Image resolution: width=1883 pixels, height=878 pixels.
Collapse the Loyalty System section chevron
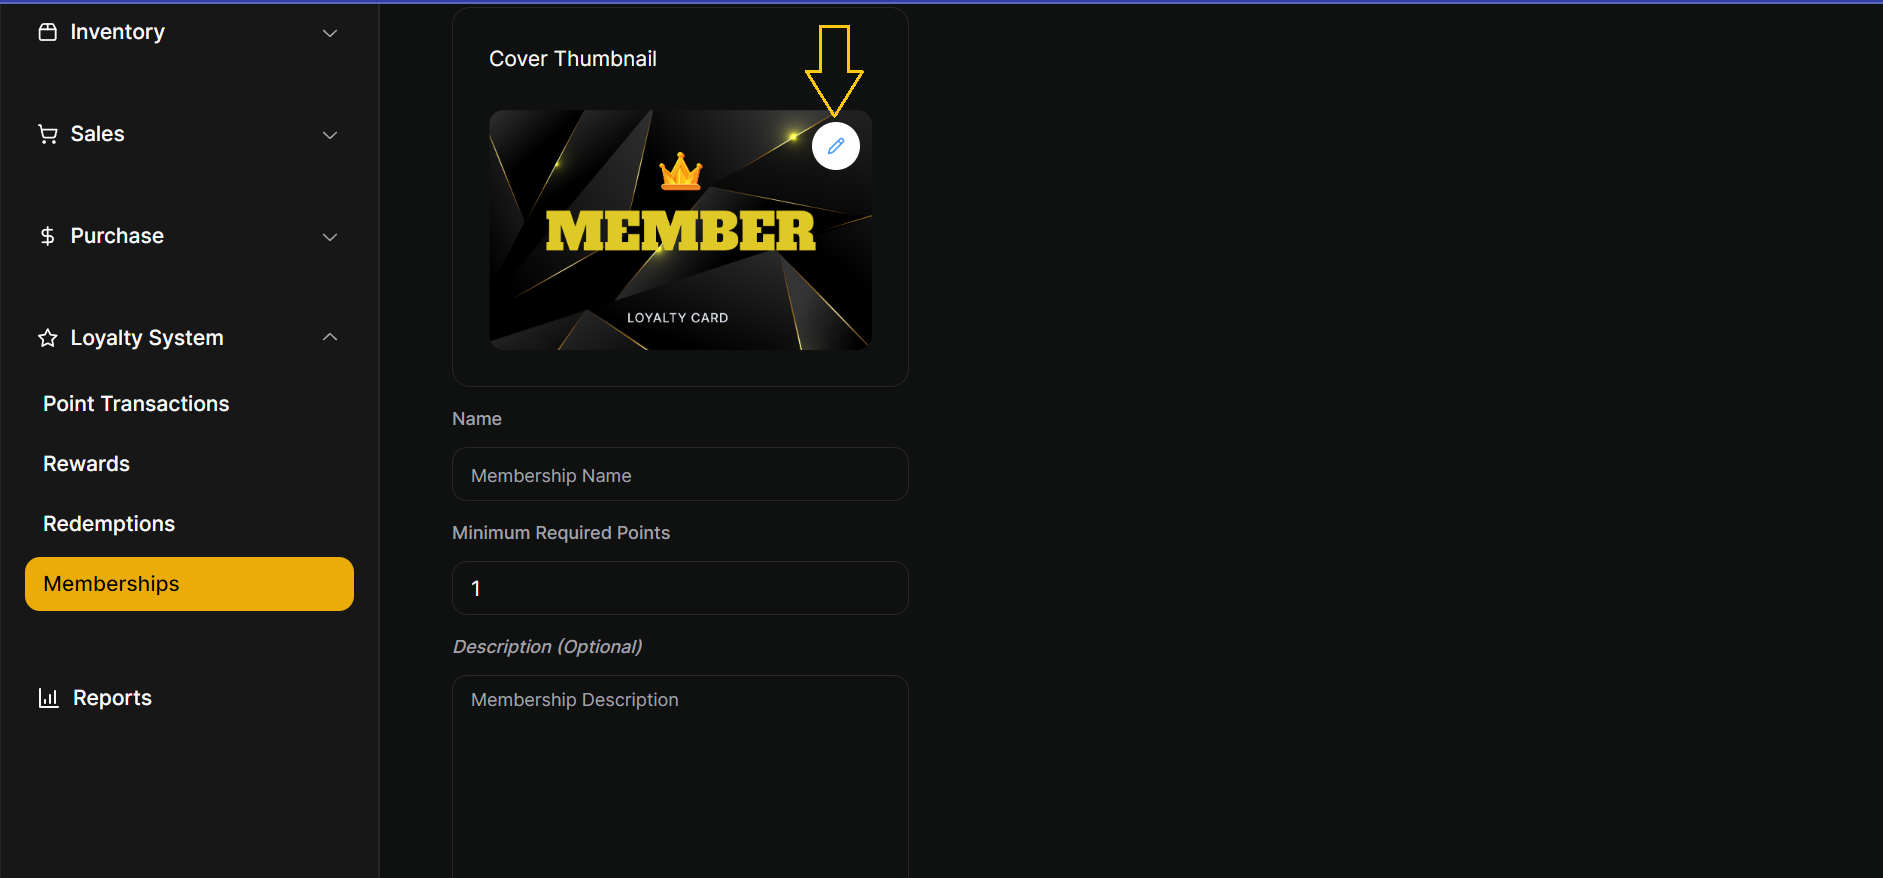click(x=330, y=337)
